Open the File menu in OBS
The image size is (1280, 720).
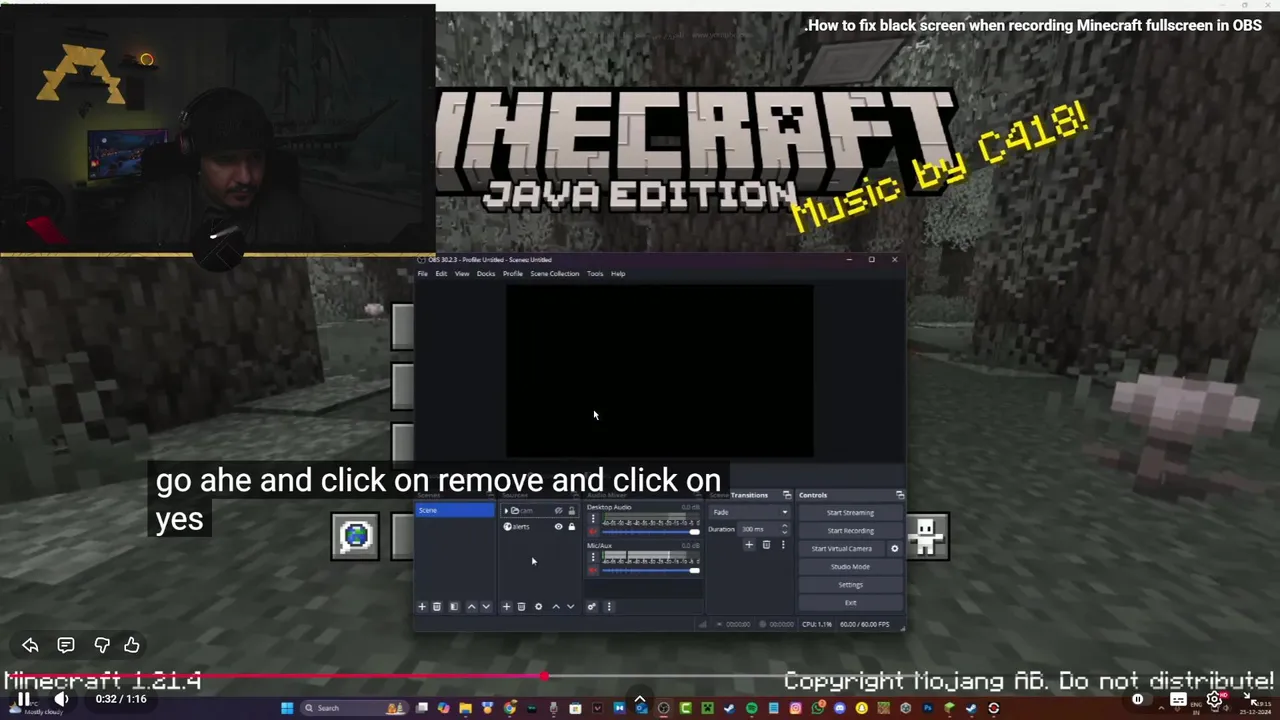click(423, 274)
